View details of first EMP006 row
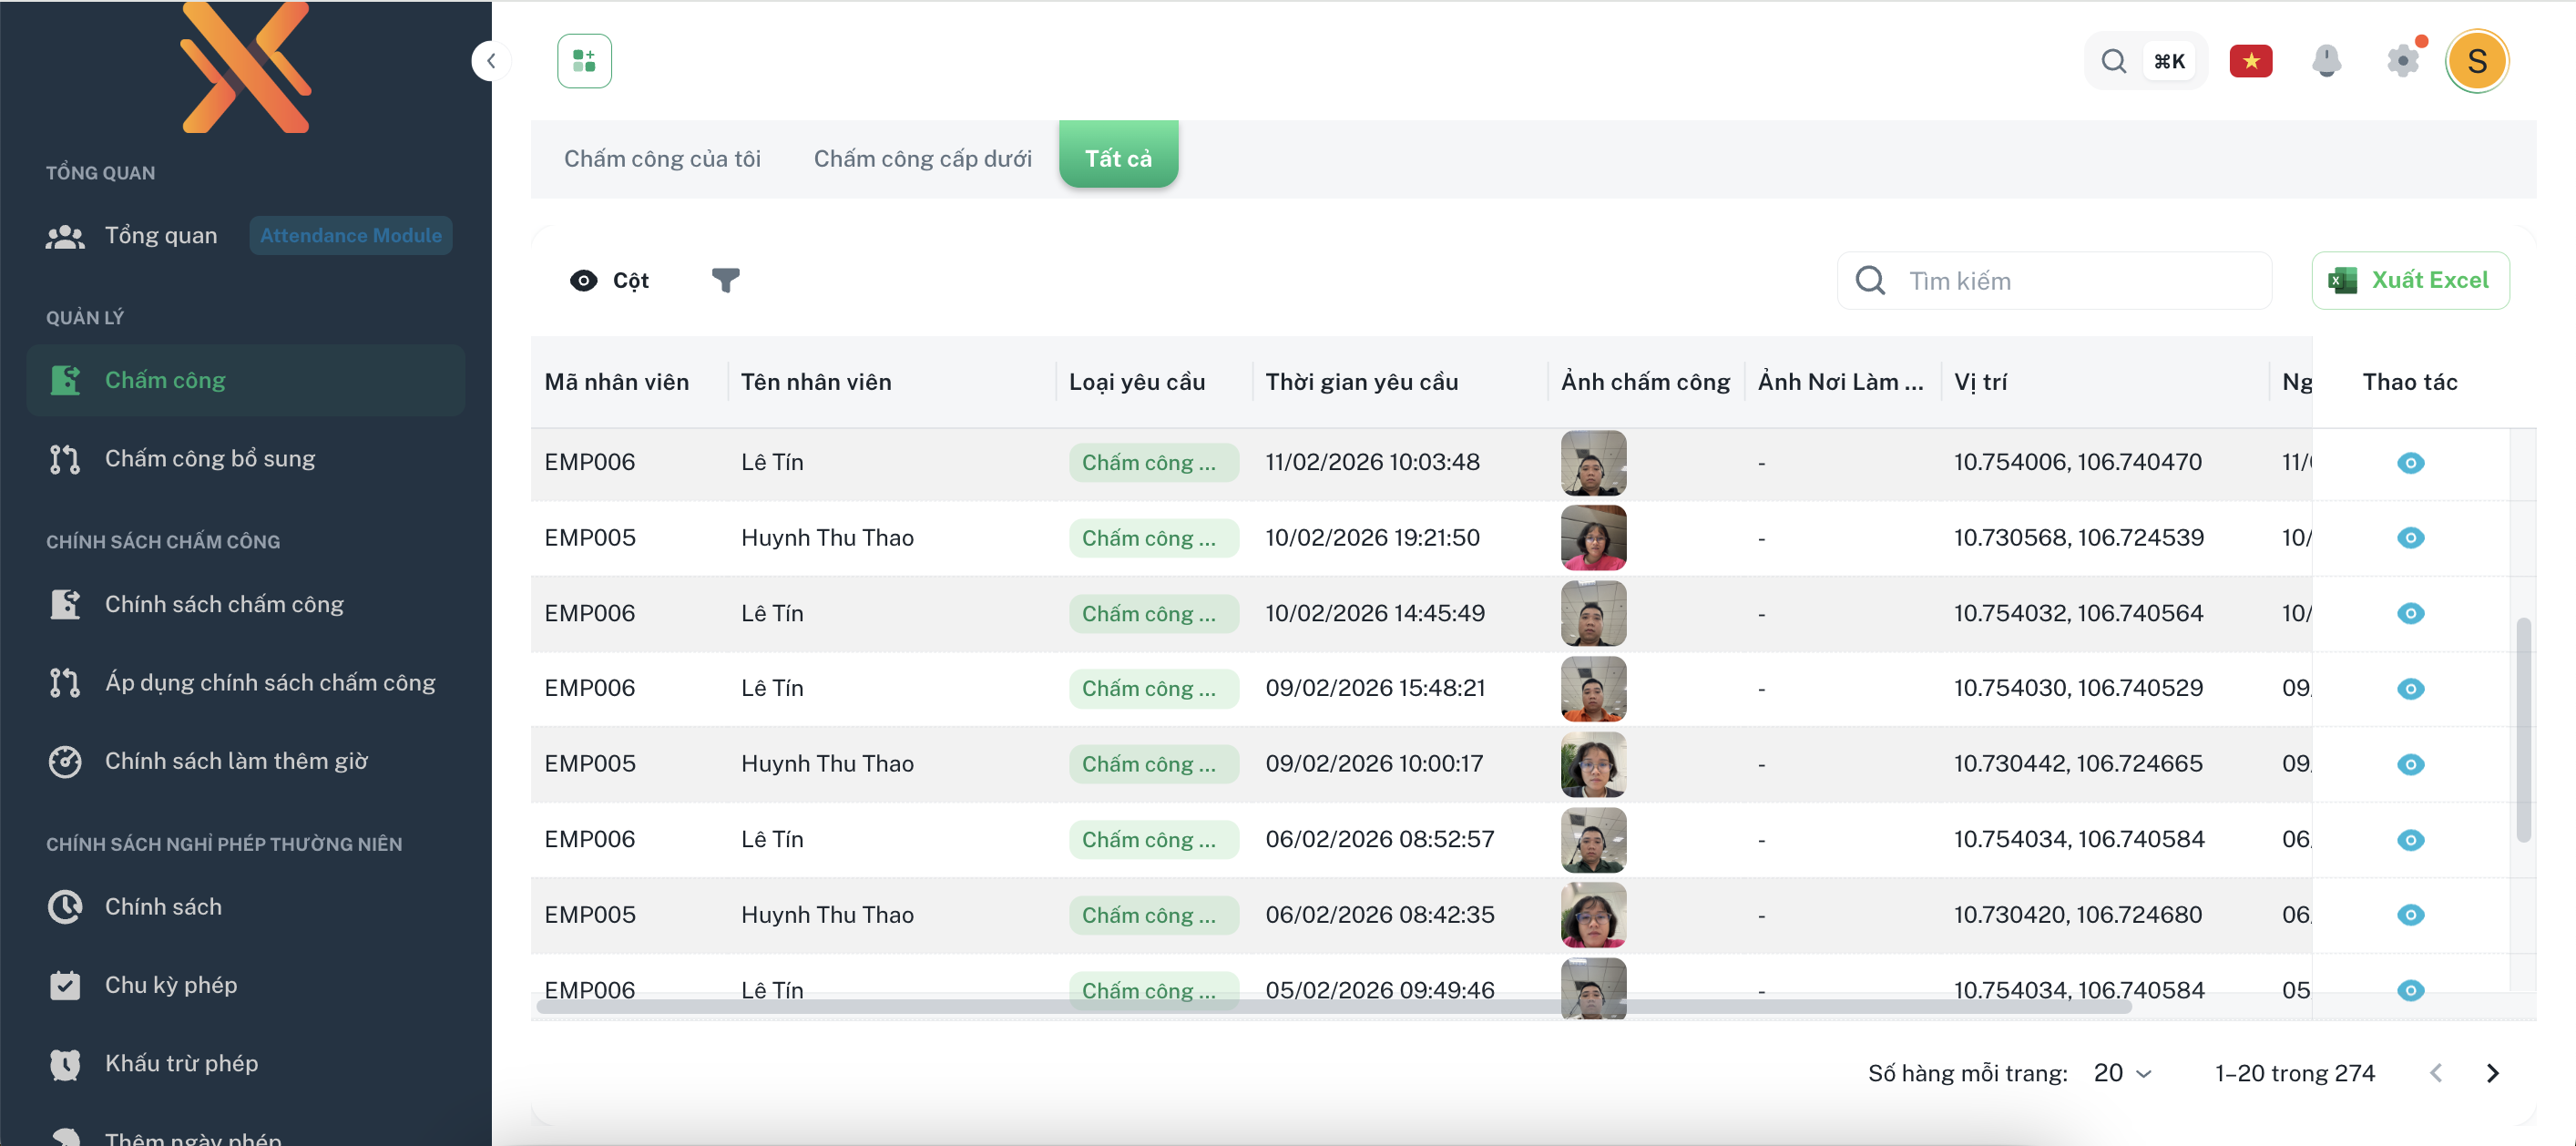This screenshot has width=2576, height=1146. tap(2410, 463)
